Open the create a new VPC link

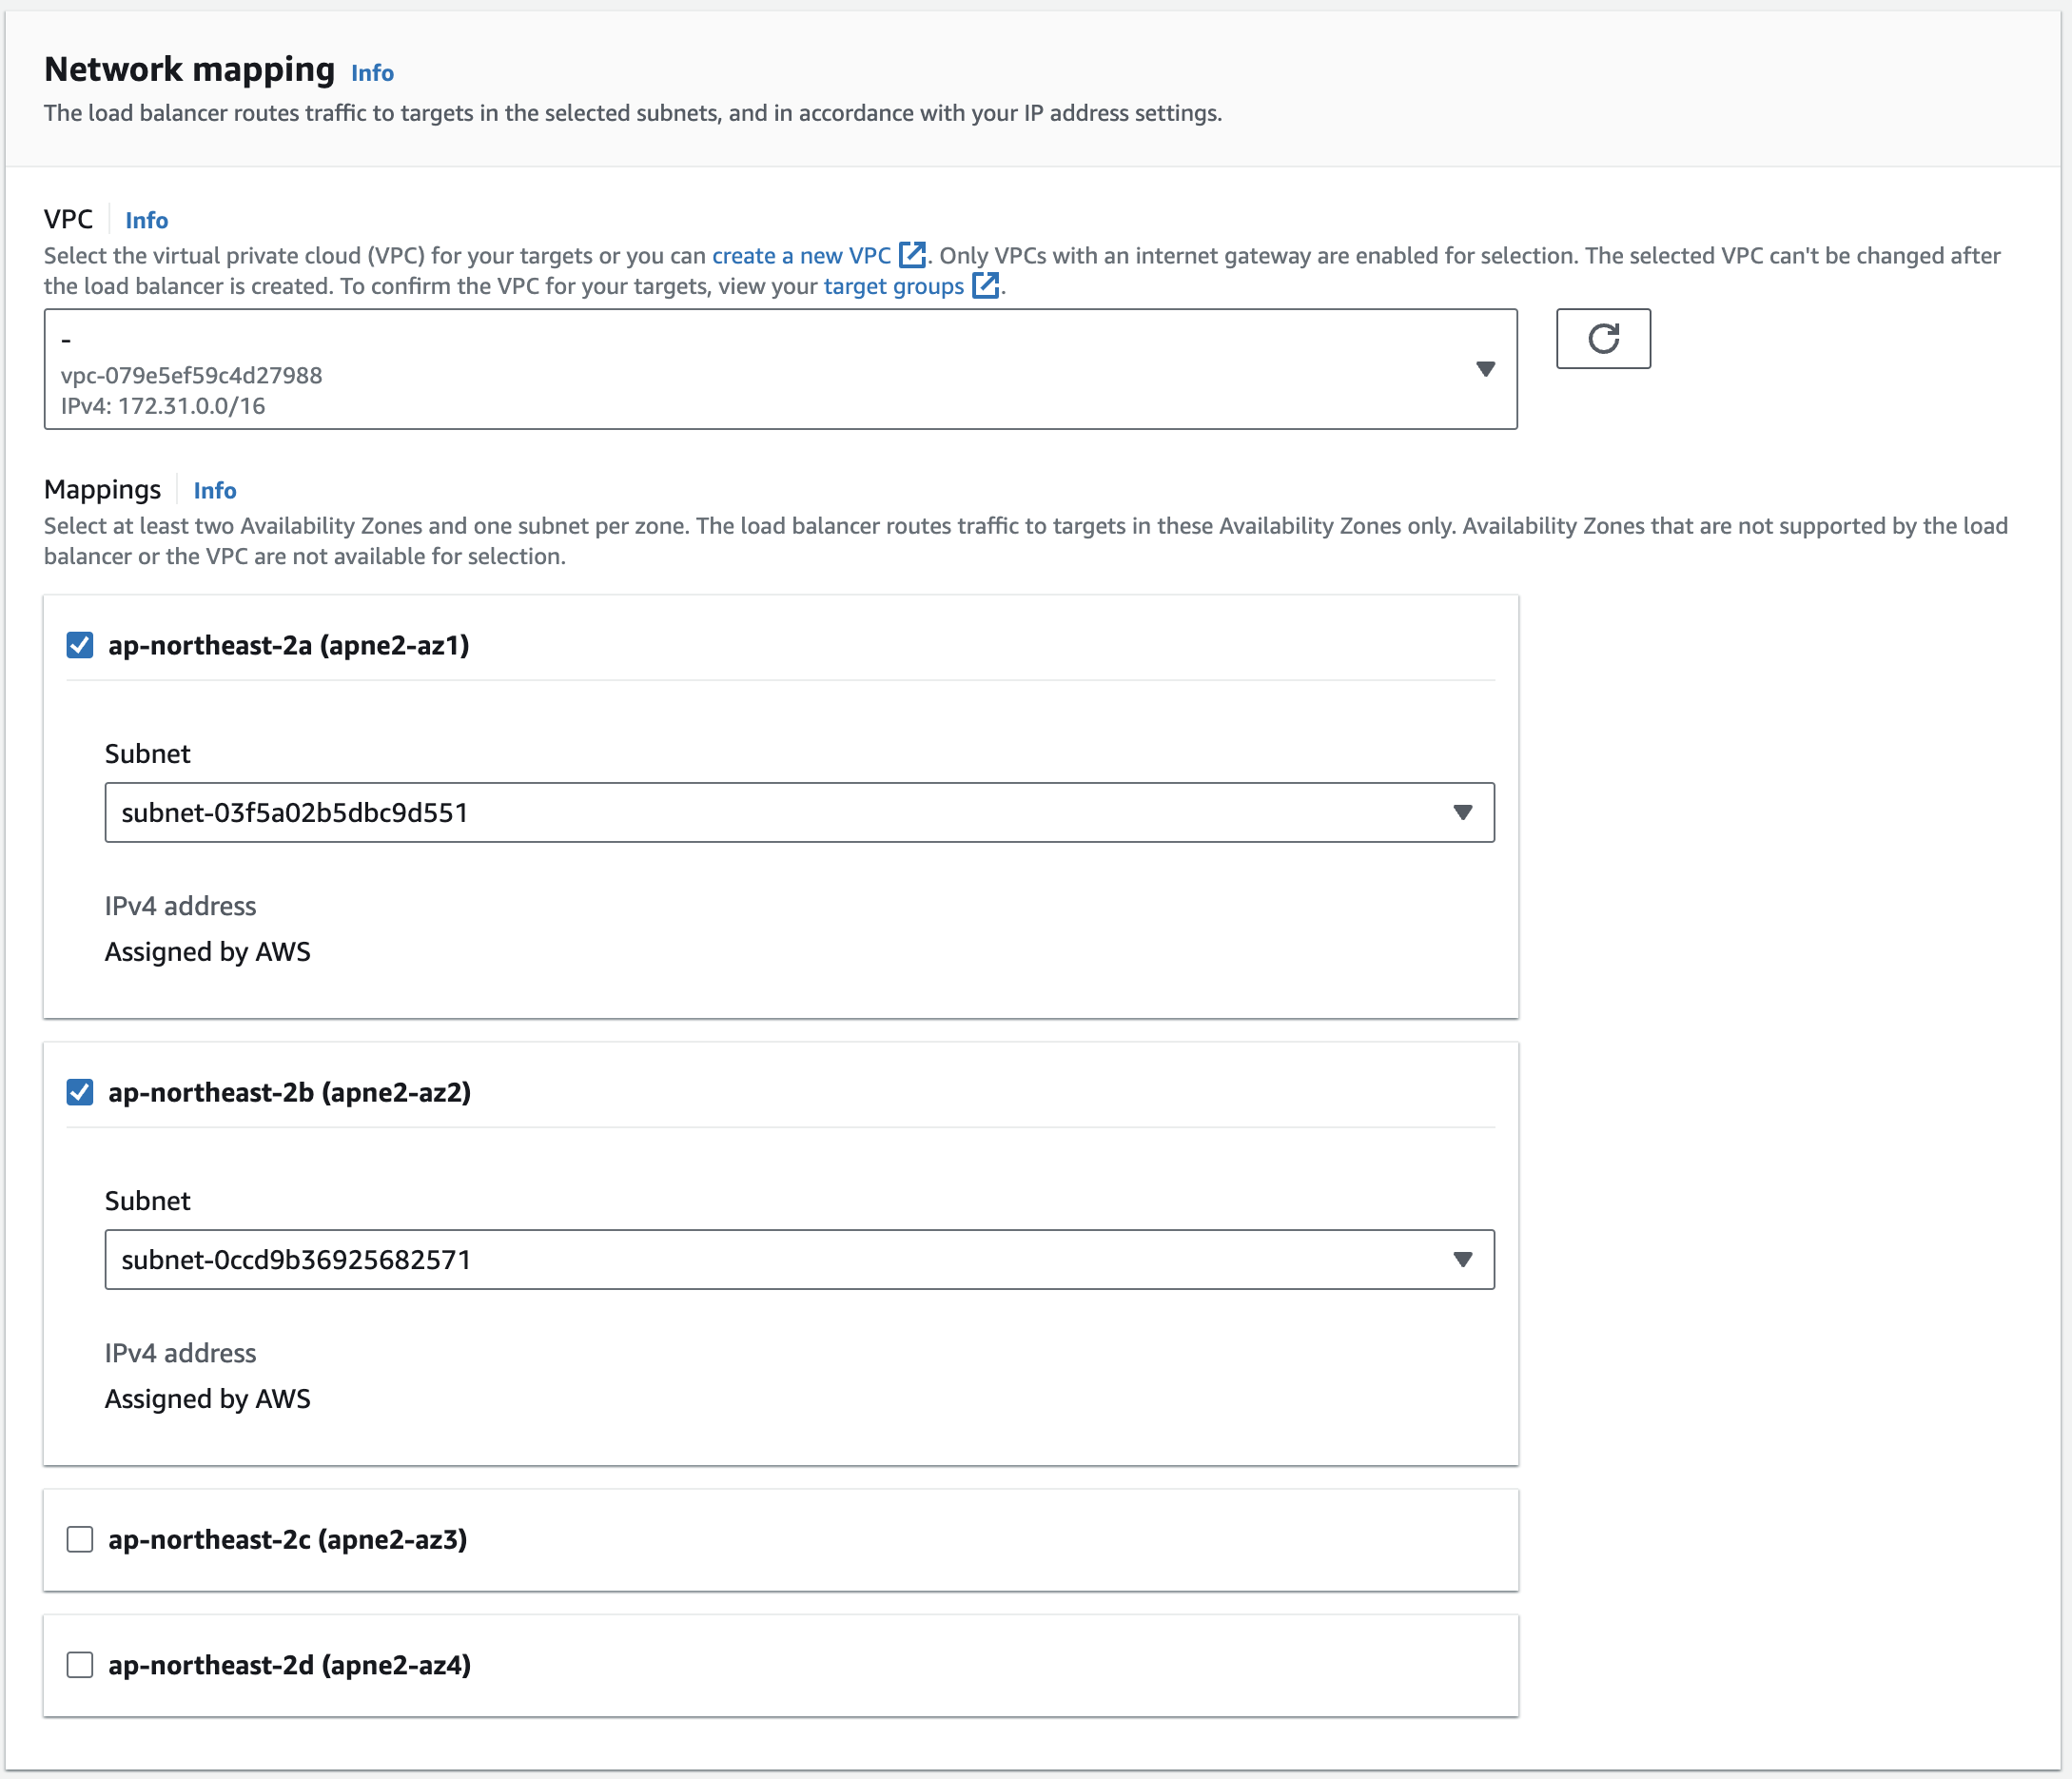point(800,256)
